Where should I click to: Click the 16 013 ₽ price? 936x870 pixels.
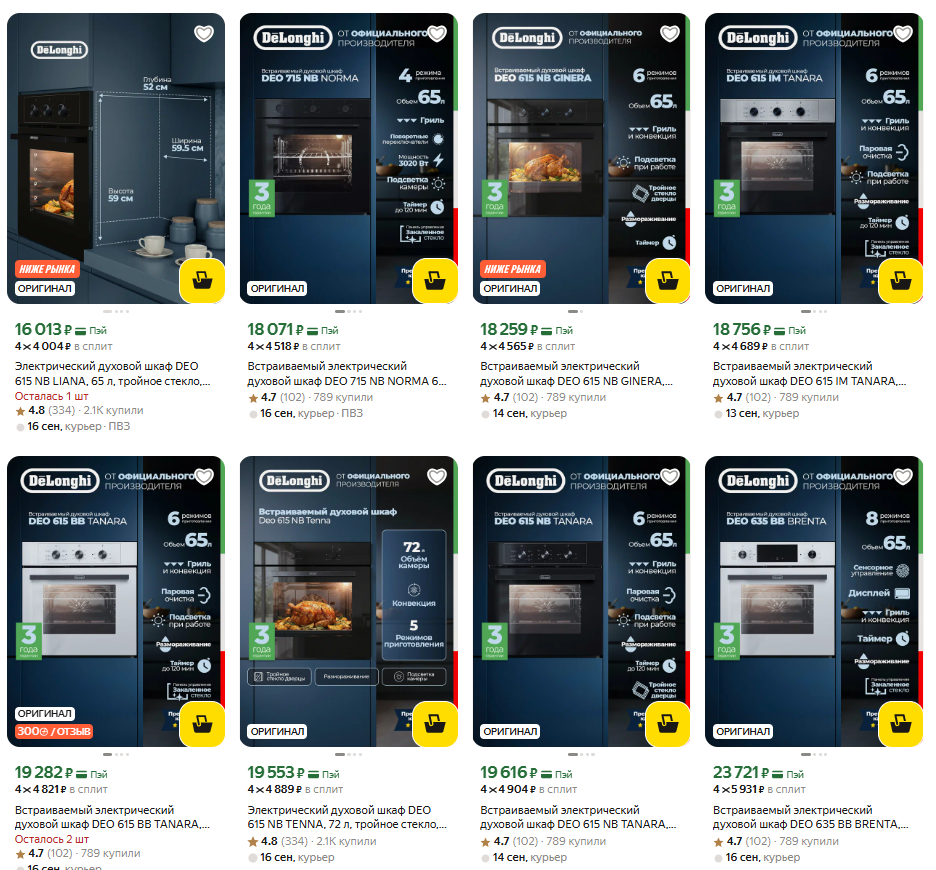43,330
